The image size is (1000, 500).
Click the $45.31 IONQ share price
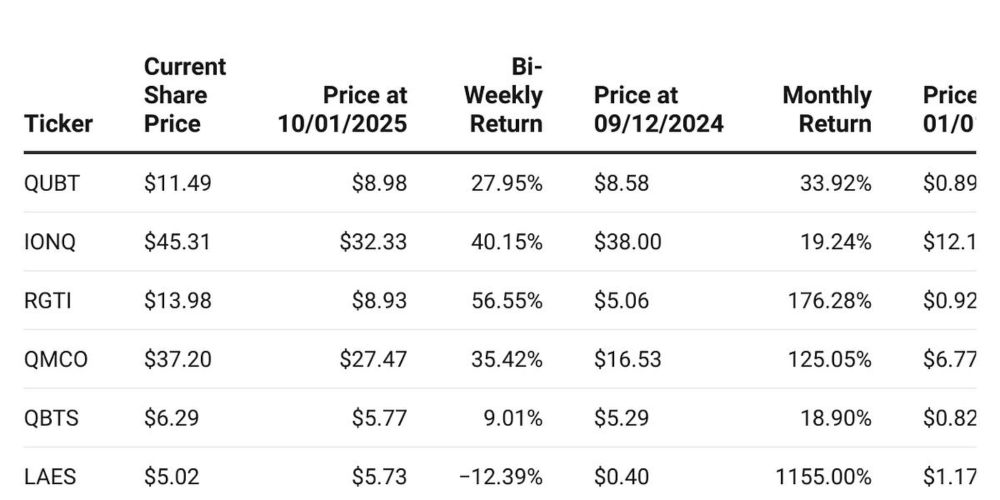tap(177, 242)
